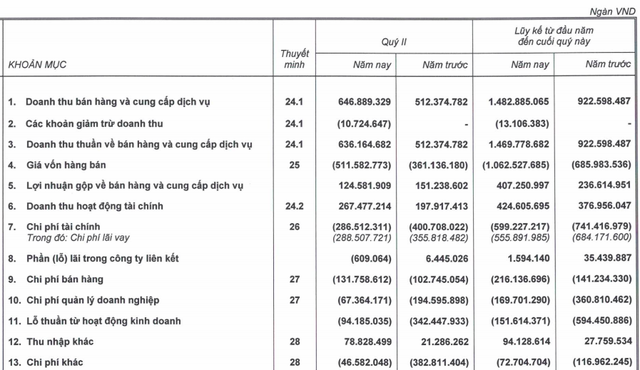Click Doanh thu bán hàng row label

pos(118,102)
